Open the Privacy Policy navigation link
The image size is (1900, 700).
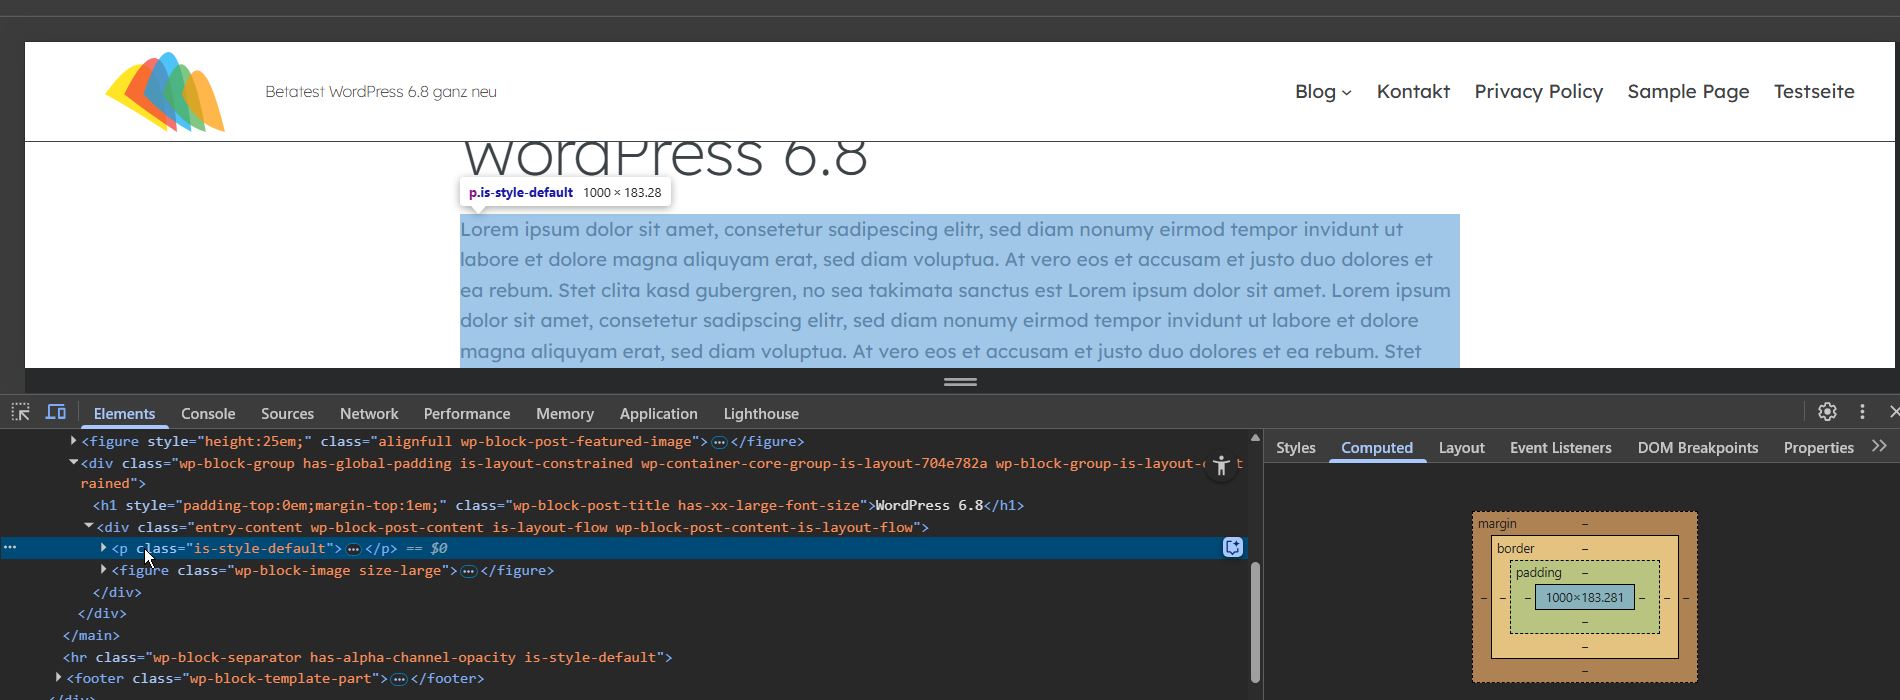pos(1538,91)
